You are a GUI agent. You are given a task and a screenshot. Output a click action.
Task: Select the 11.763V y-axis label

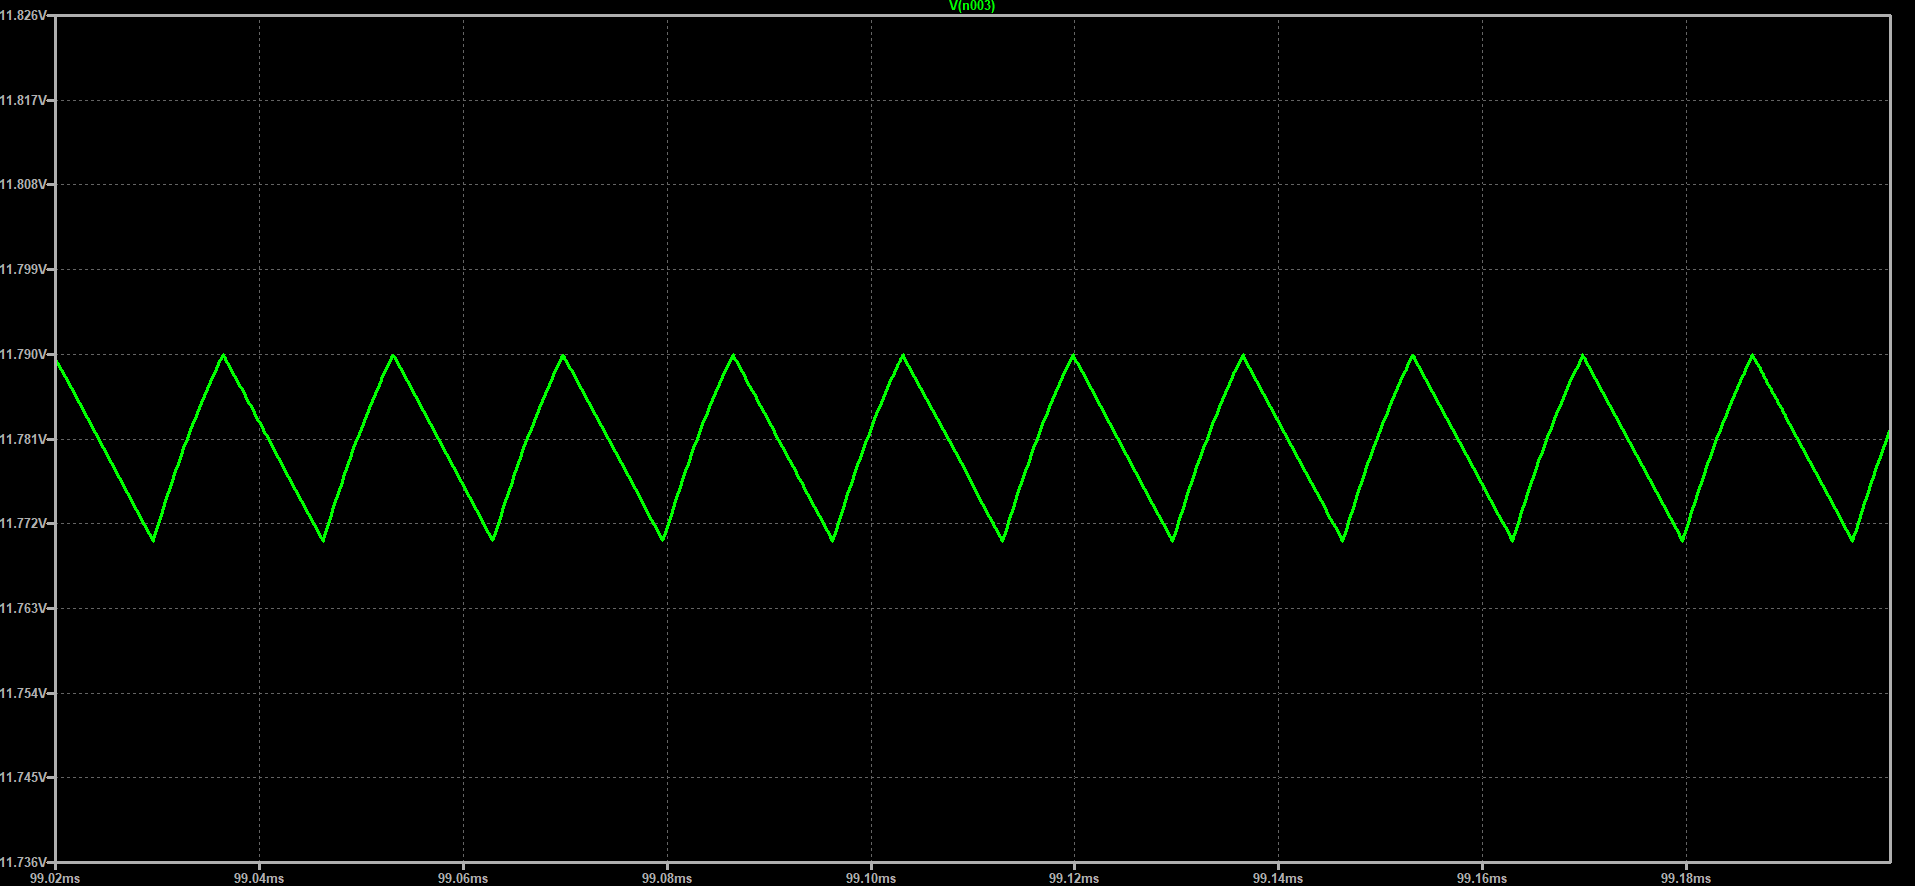point(23,608)
